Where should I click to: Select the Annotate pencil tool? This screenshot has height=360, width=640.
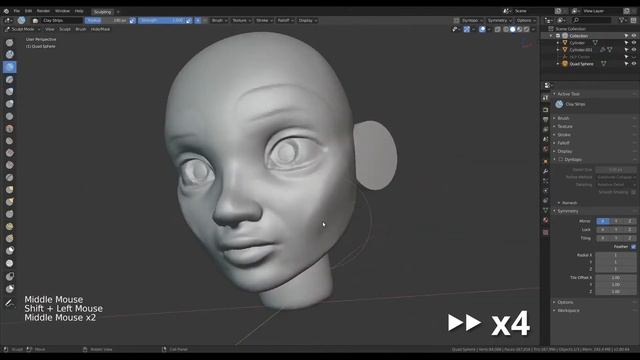point(10,303)
